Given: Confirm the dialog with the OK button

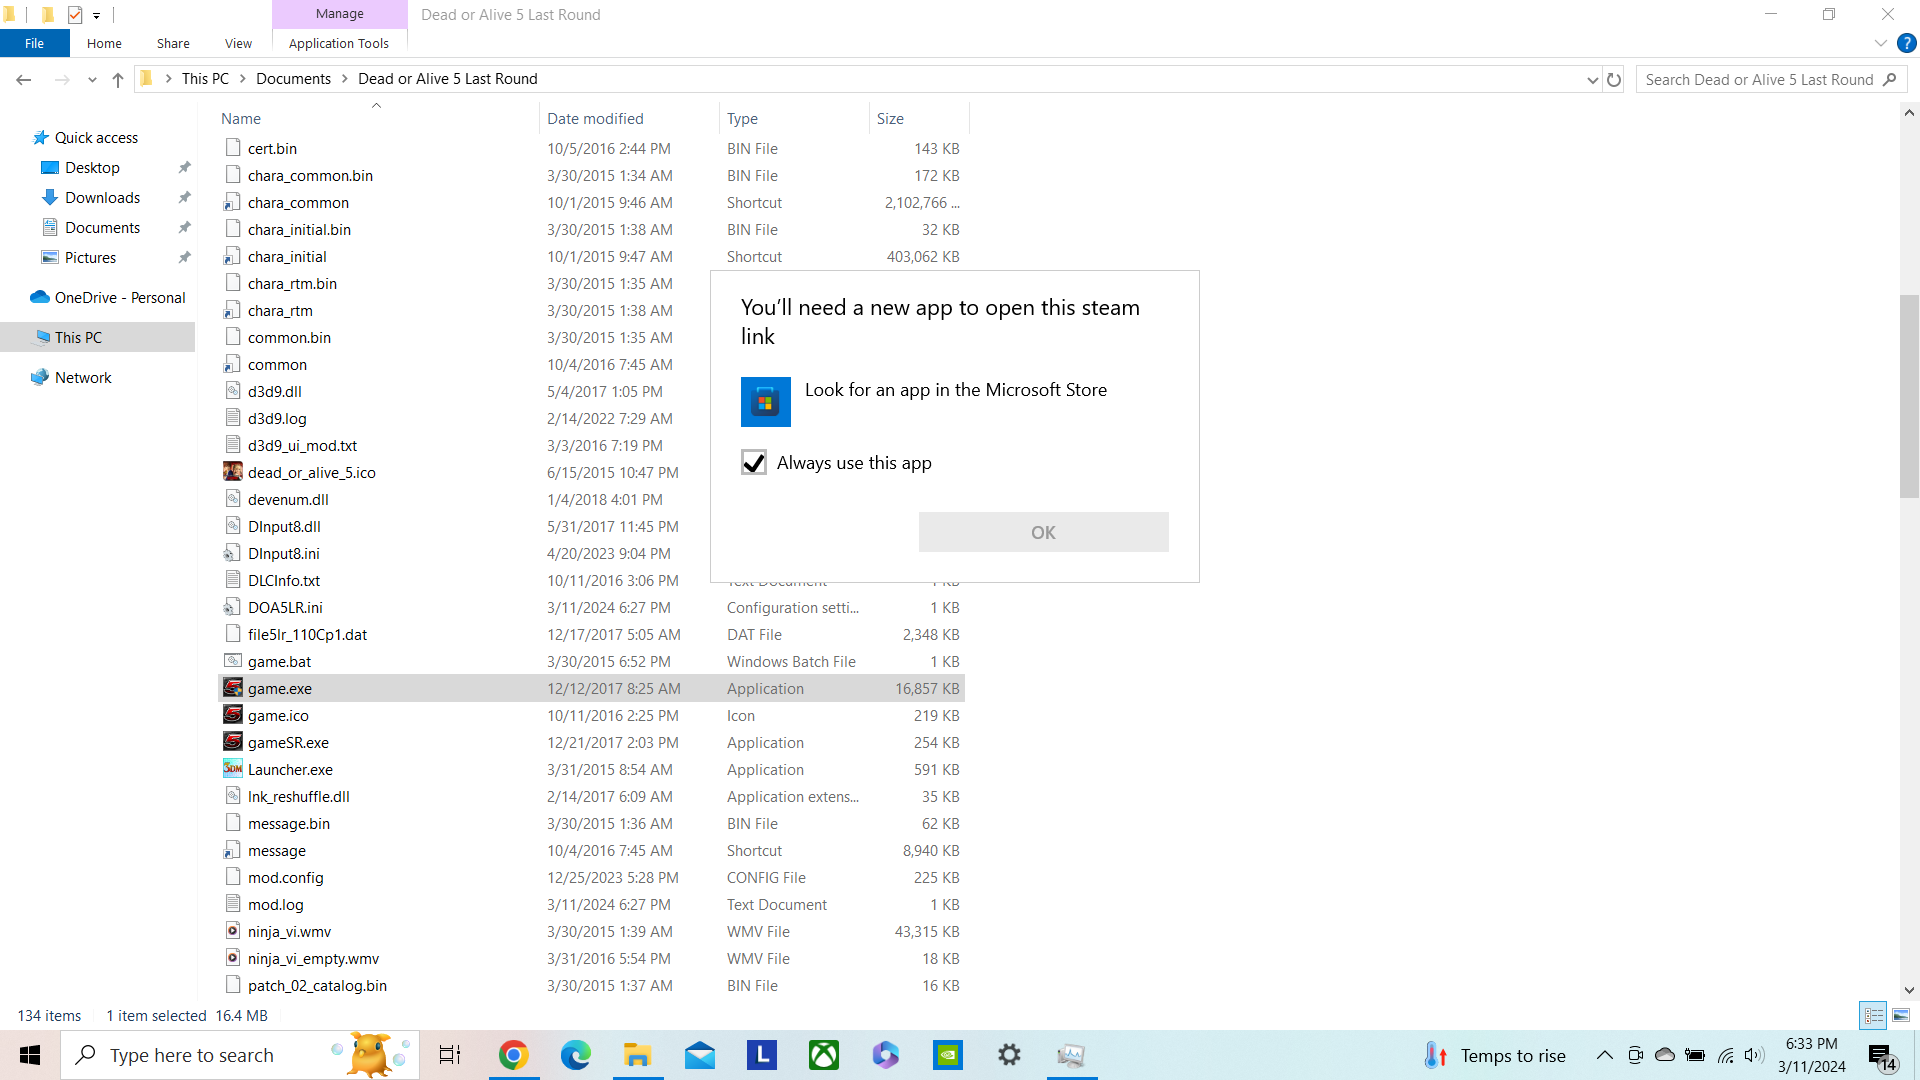Looking at the screenshot, I should click(1043, 532).
